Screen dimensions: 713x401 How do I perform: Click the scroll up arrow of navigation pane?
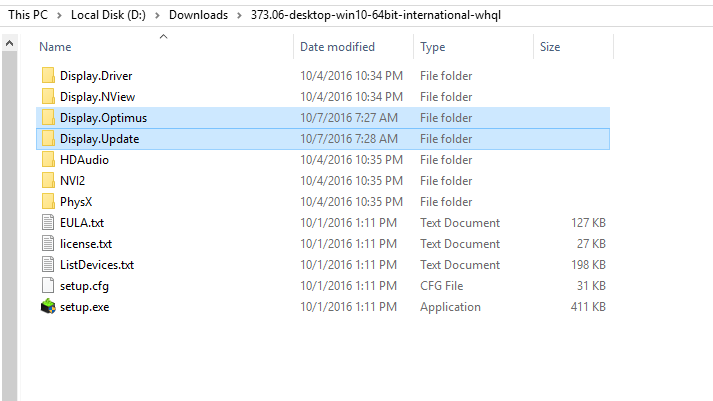[10, 44]
